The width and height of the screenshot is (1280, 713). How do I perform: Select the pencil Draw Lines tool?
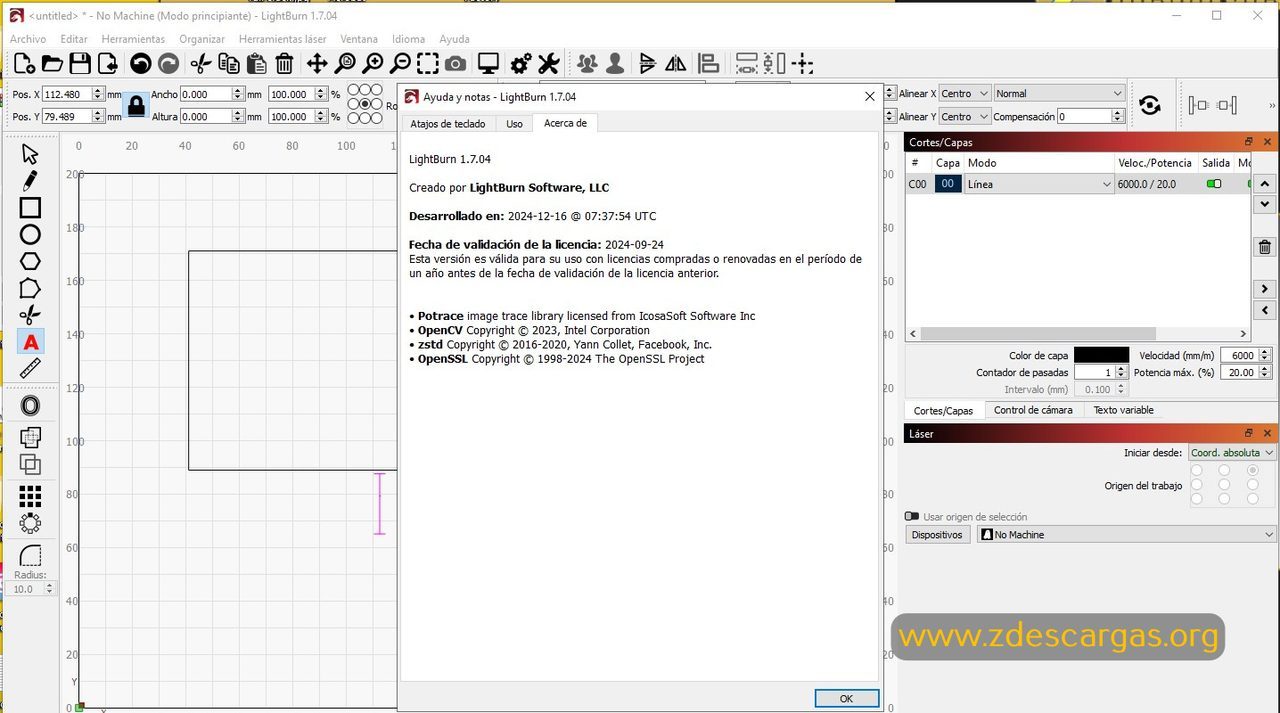click(30, 181)
